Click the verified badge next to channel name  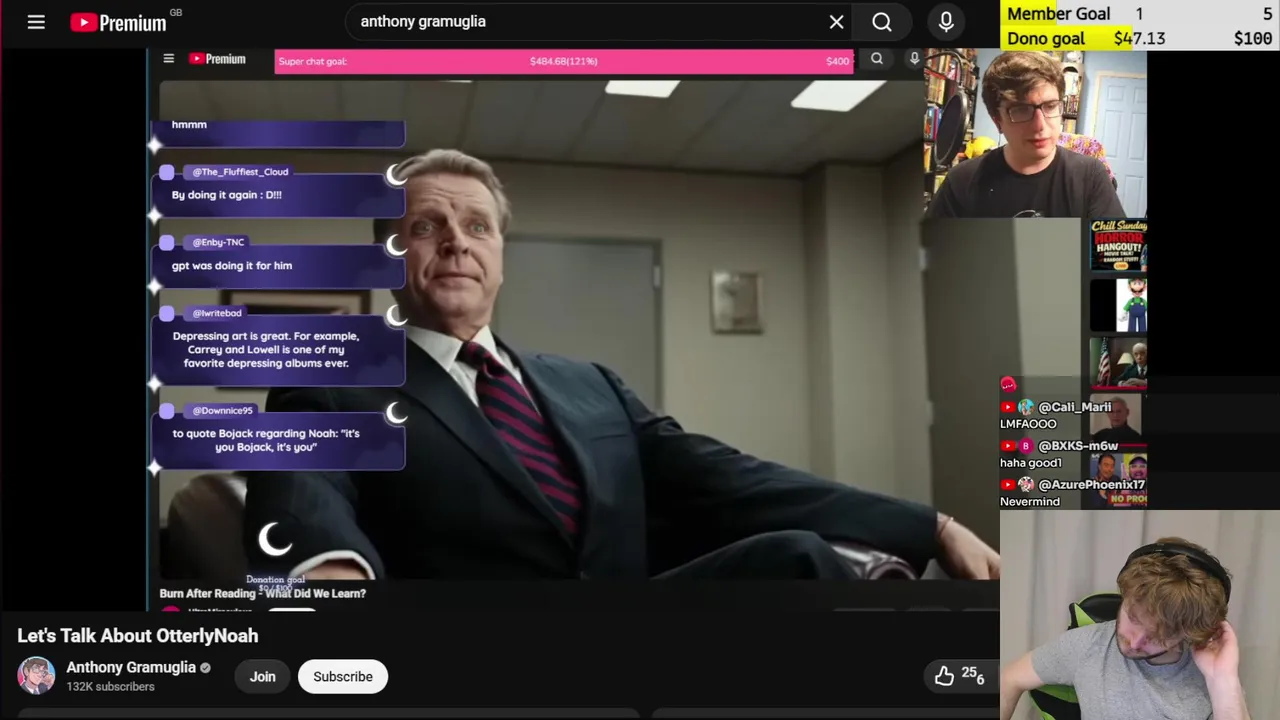[205, 668]
